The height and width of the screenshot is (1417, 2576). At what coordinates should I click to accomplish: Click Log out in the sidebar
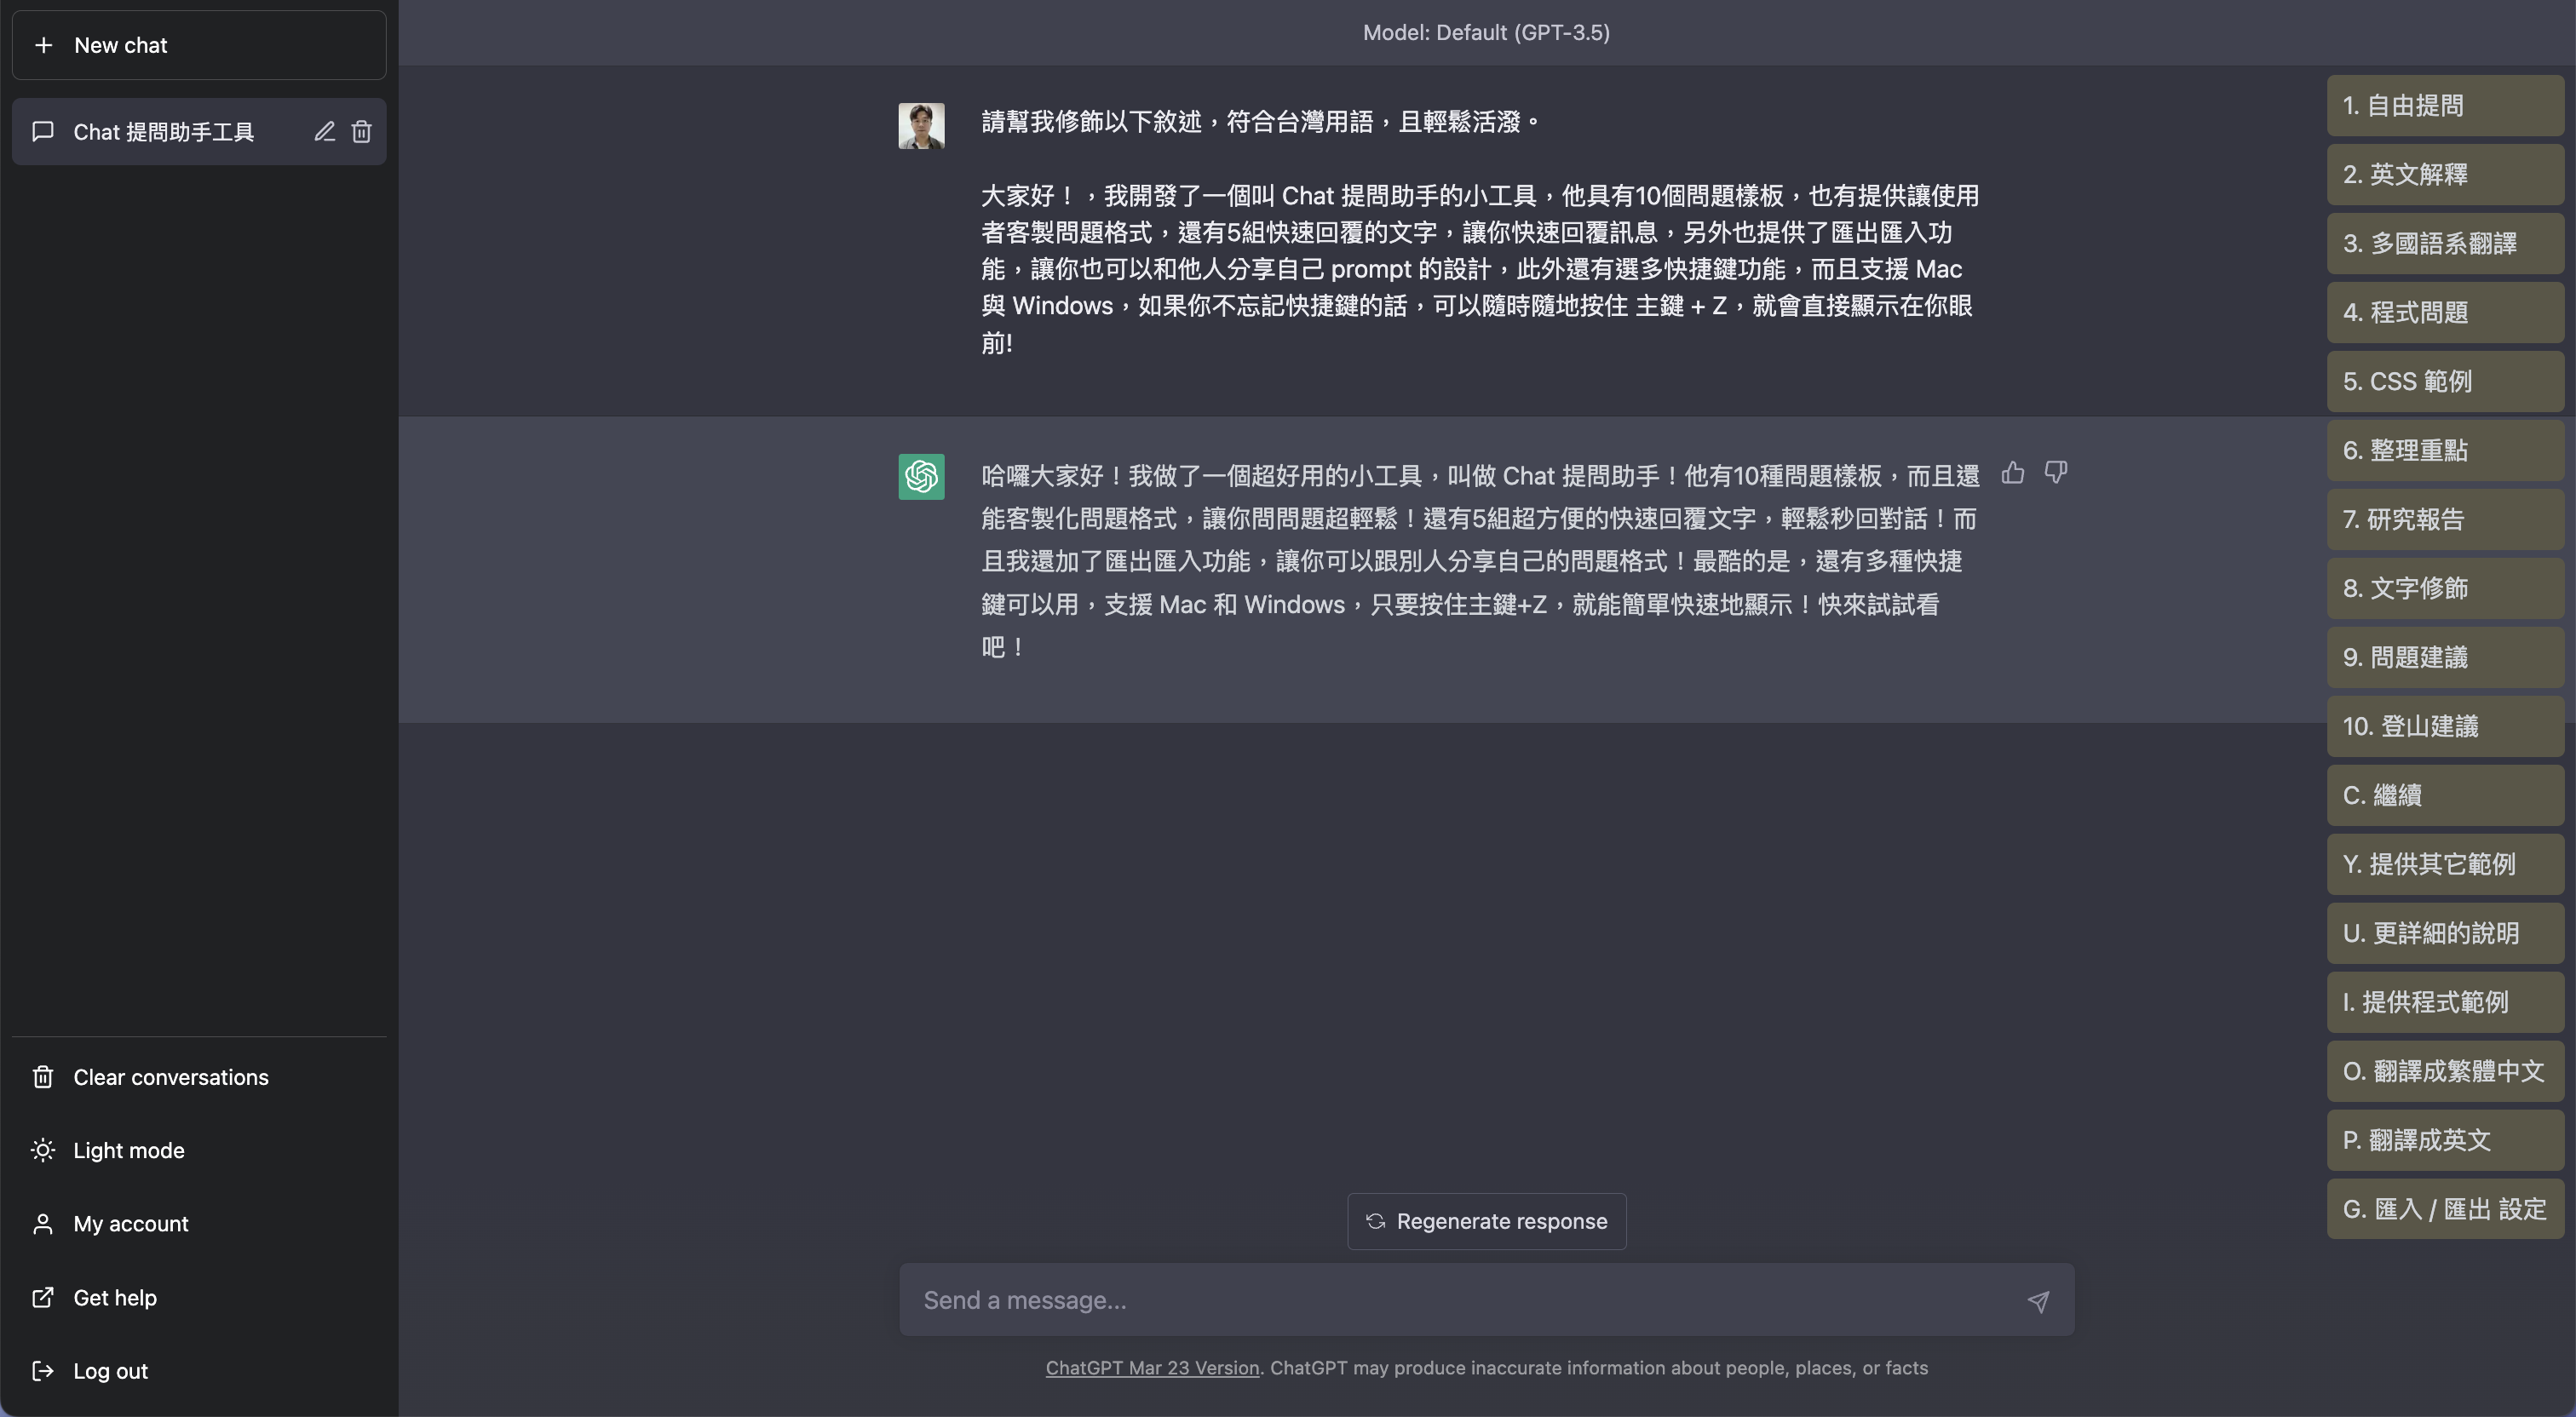pos(110,1371)
